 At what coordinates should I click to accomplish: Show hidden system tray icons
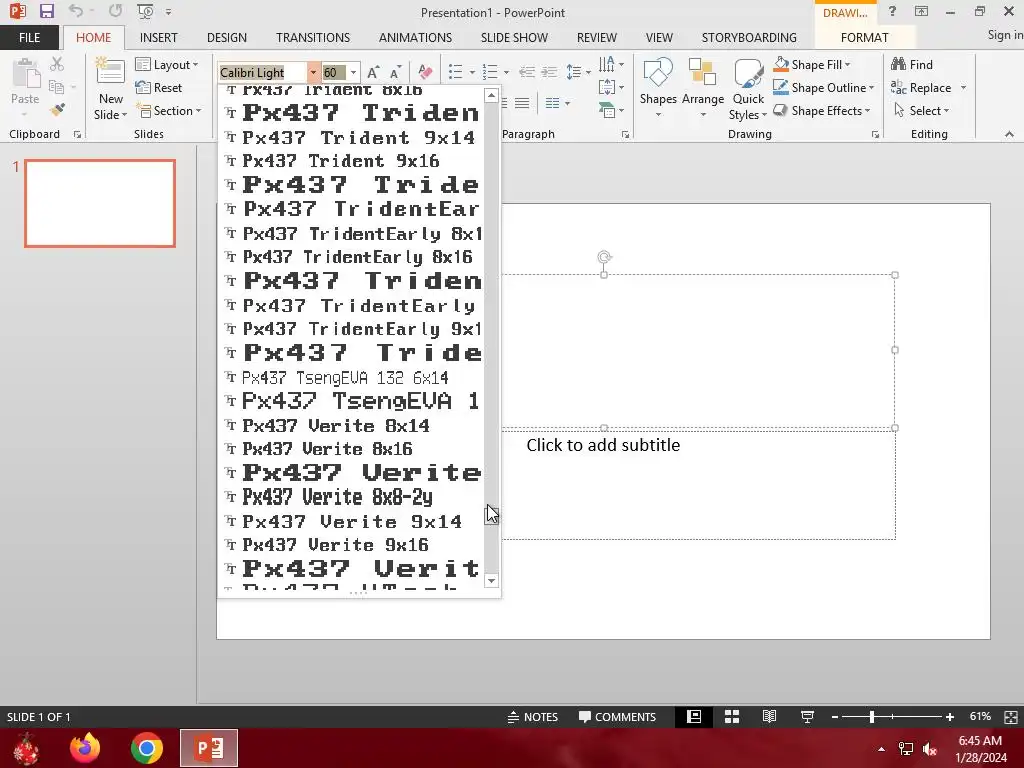881,749
